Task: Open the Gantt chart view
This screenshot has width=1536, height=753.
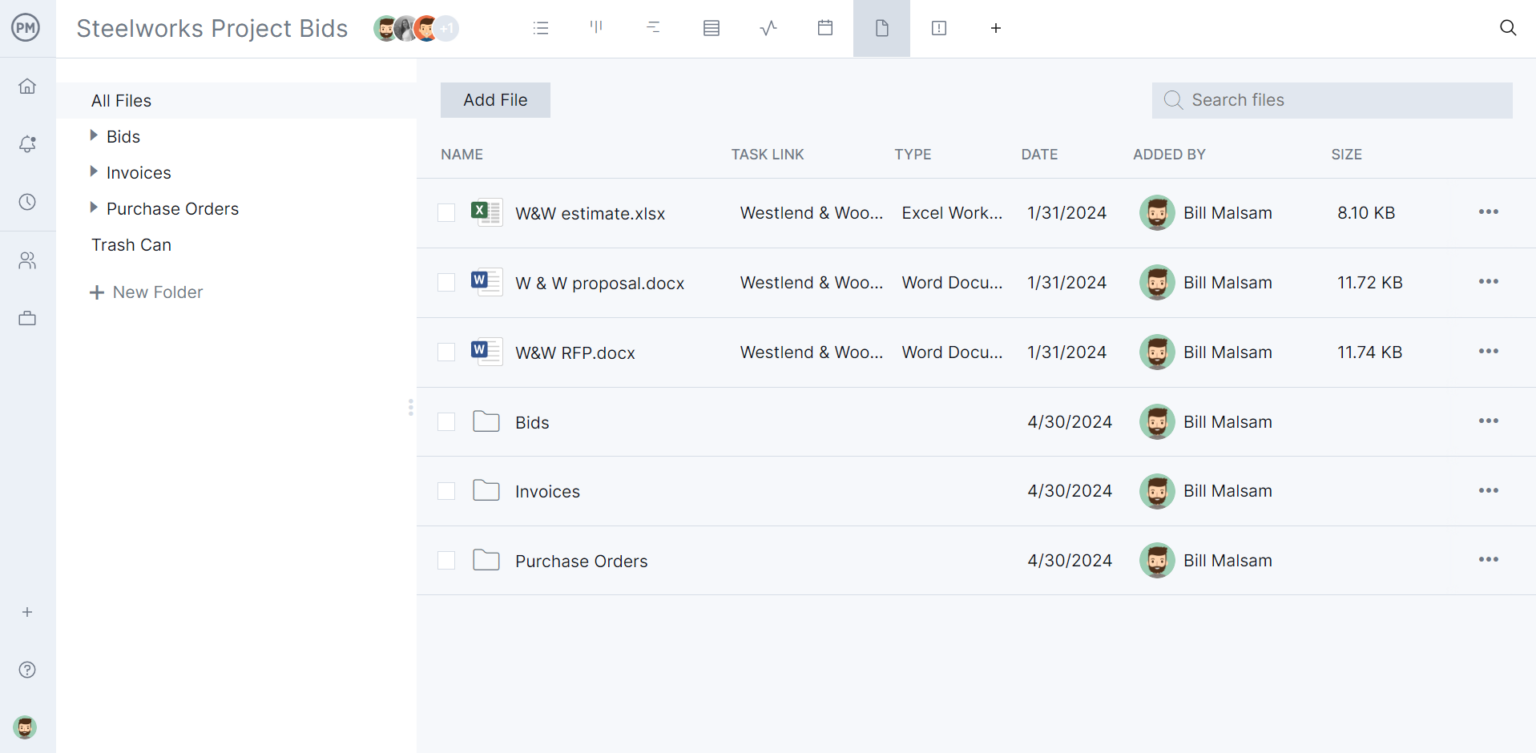Action: [653, 28]
